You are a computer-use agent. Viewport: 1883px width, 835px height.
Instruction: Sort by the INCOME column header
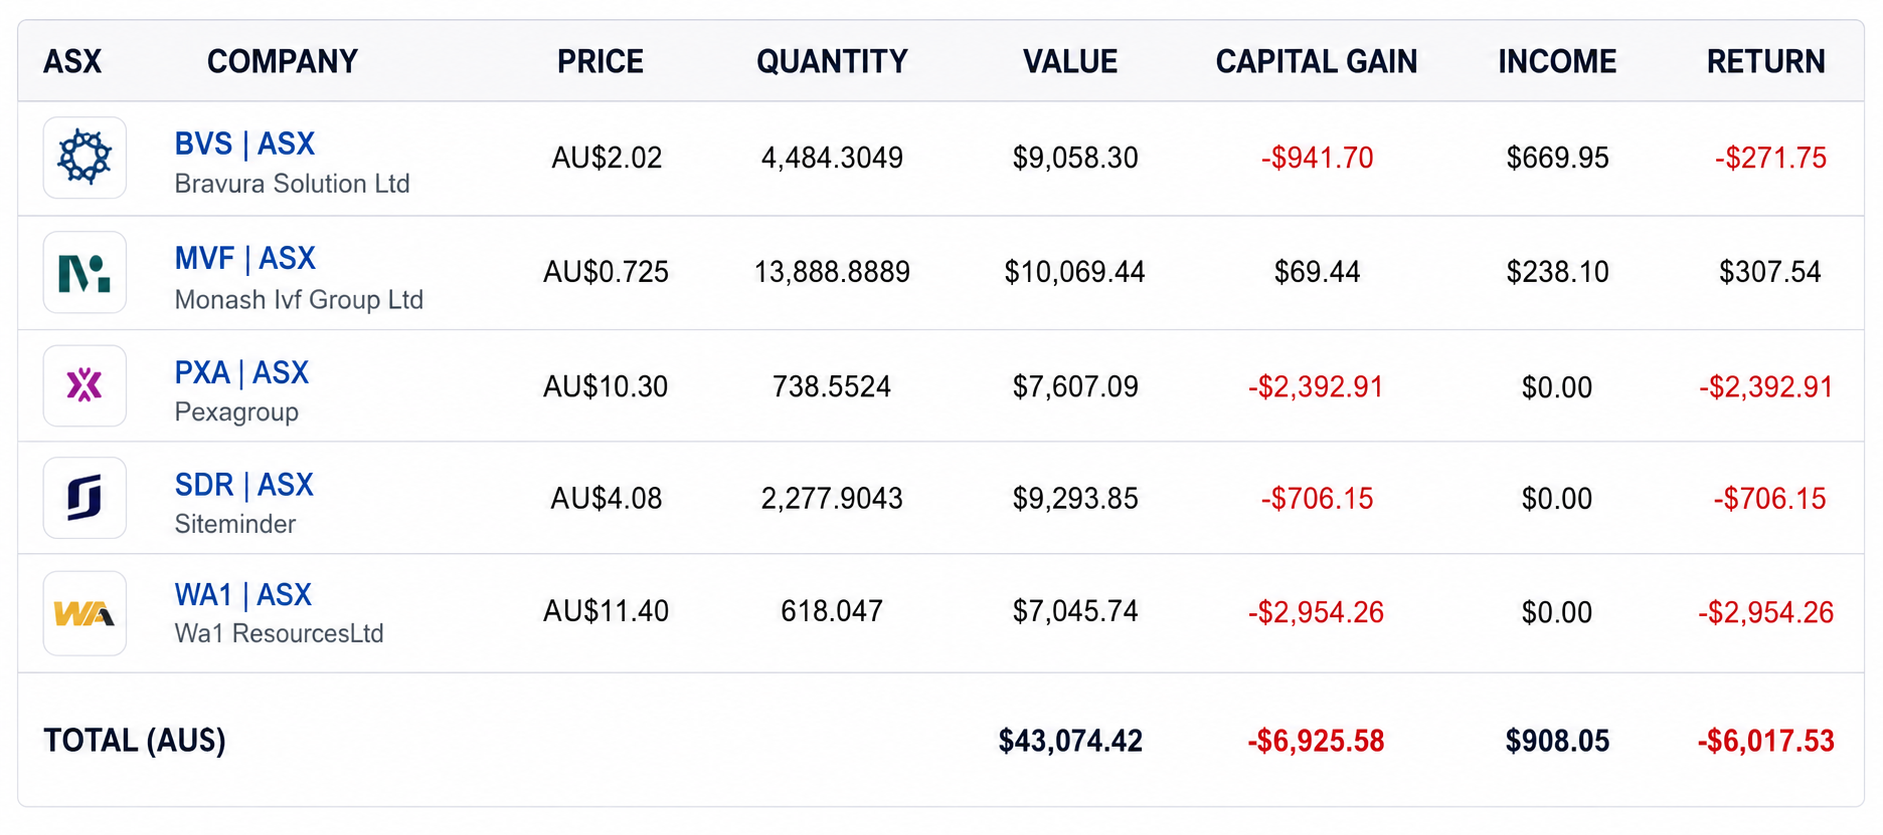coord(1557,62)
